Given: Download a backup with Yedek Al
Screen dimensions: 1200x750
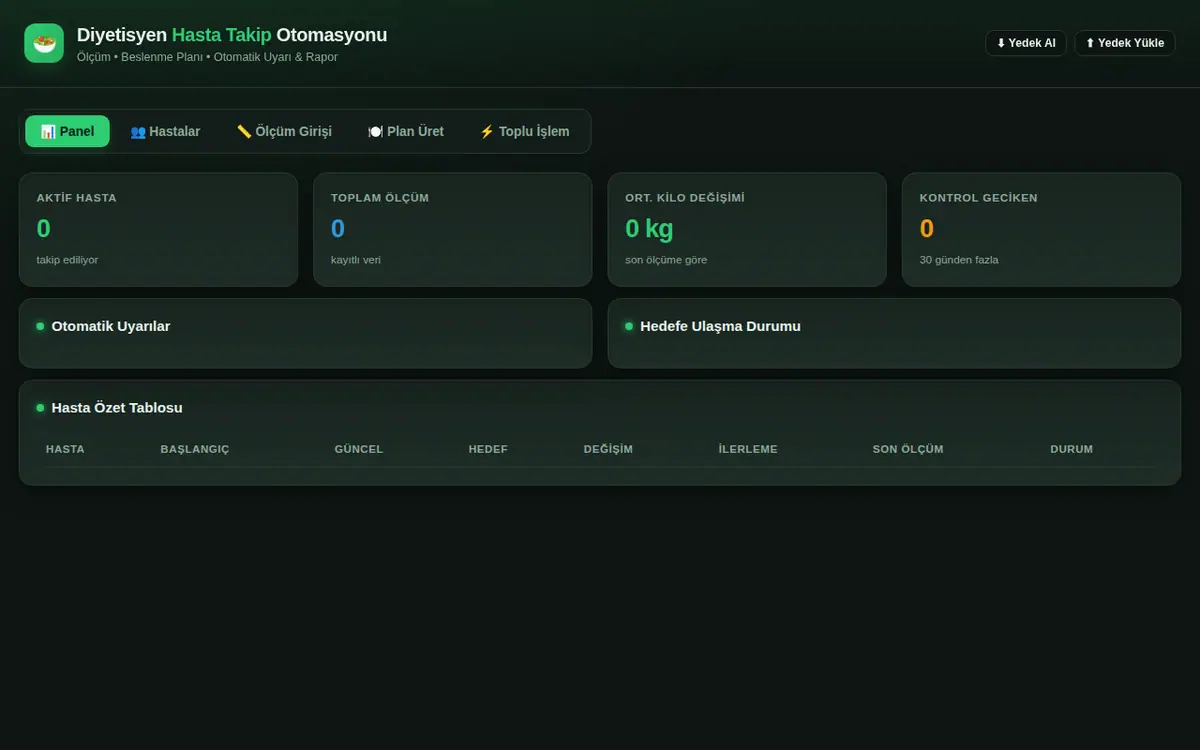Looking at the screenshot, I should click(1026, 43).
